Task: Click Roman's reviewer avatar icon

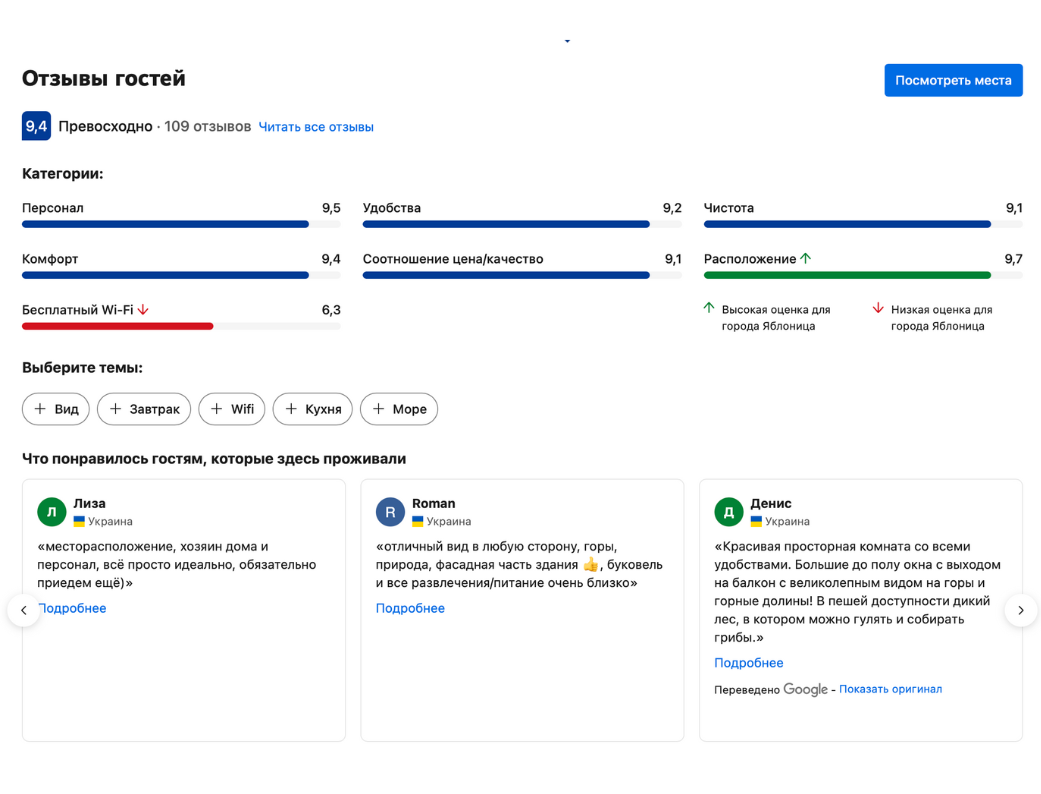Action: (390, 512)
